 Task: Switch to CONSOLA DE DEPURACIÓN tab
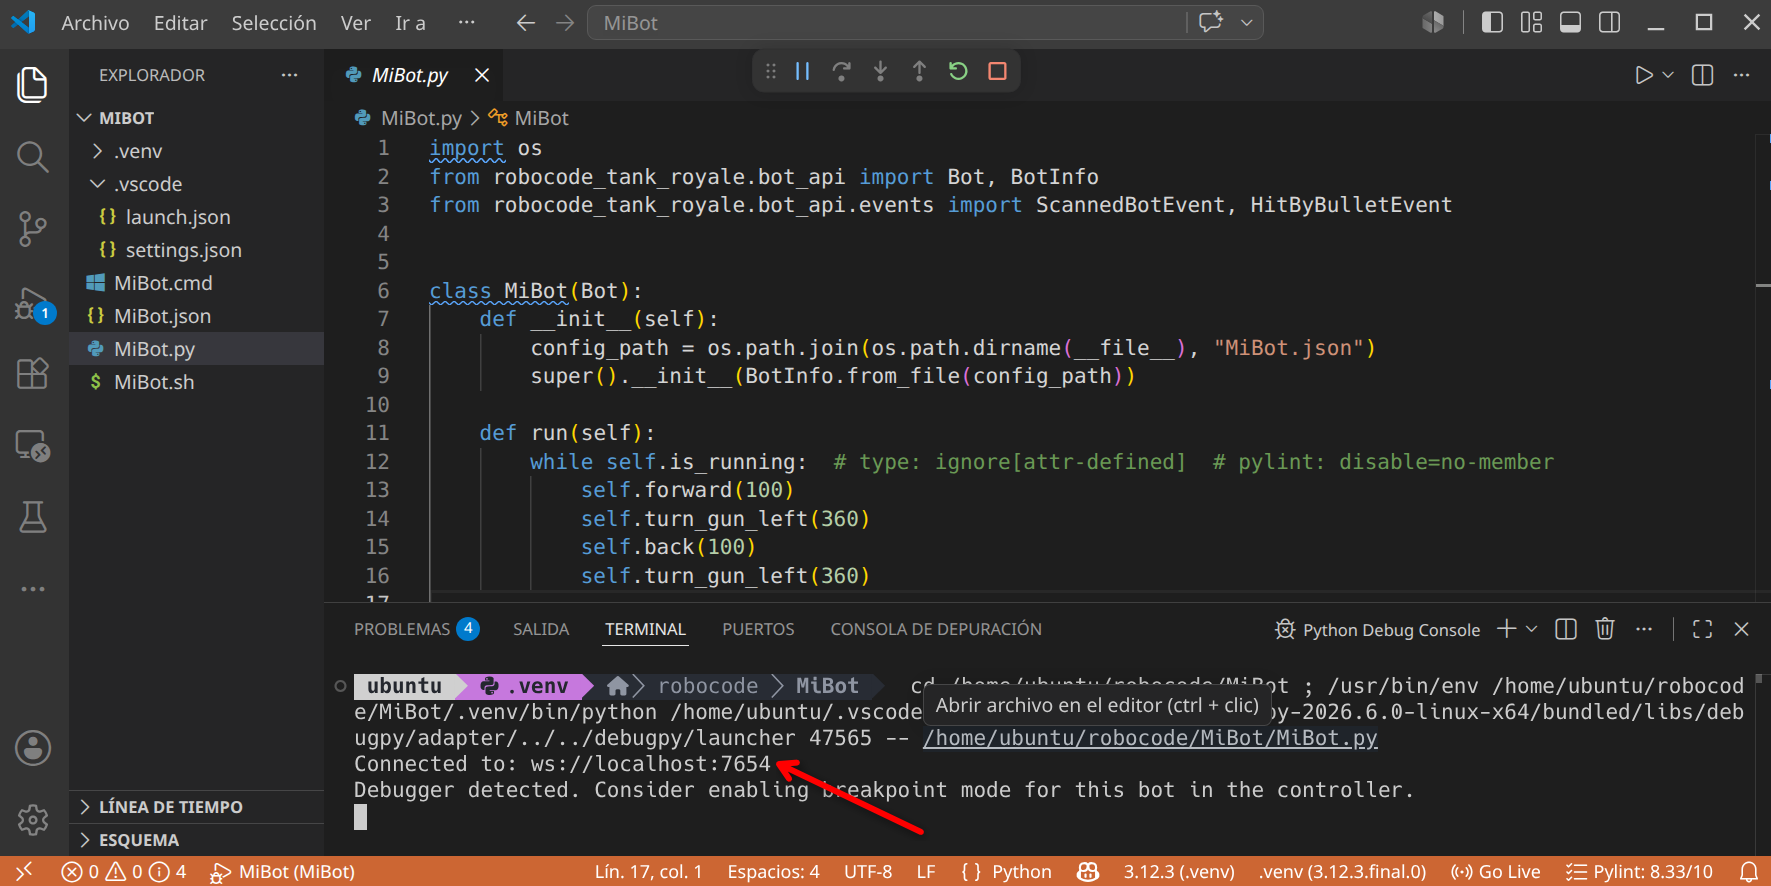point(936,629)
